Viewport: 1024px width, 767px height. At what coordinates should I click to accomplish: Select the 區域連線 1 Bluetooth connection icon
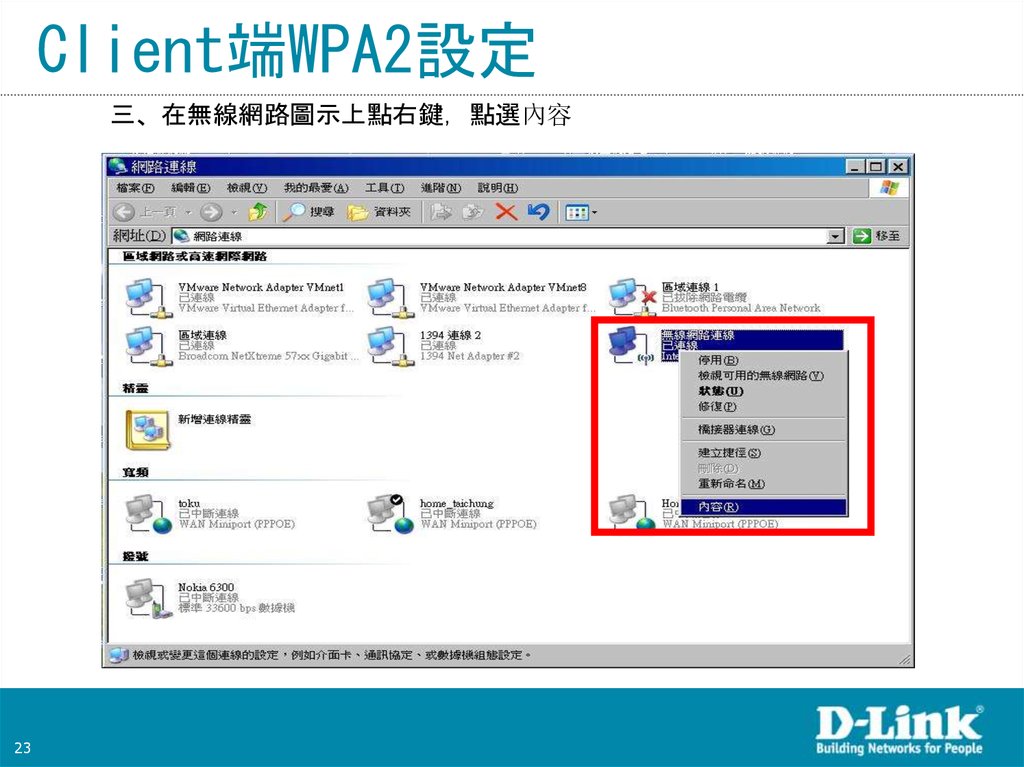click(632, 297)
